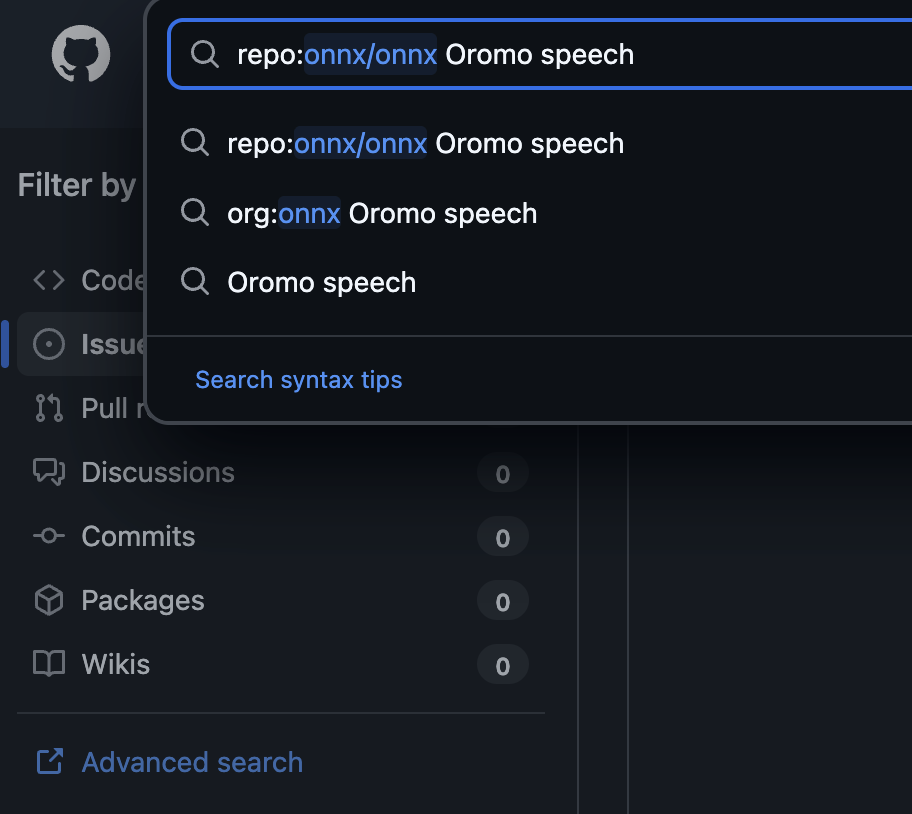Click the Packages box icon

point(49,600)
